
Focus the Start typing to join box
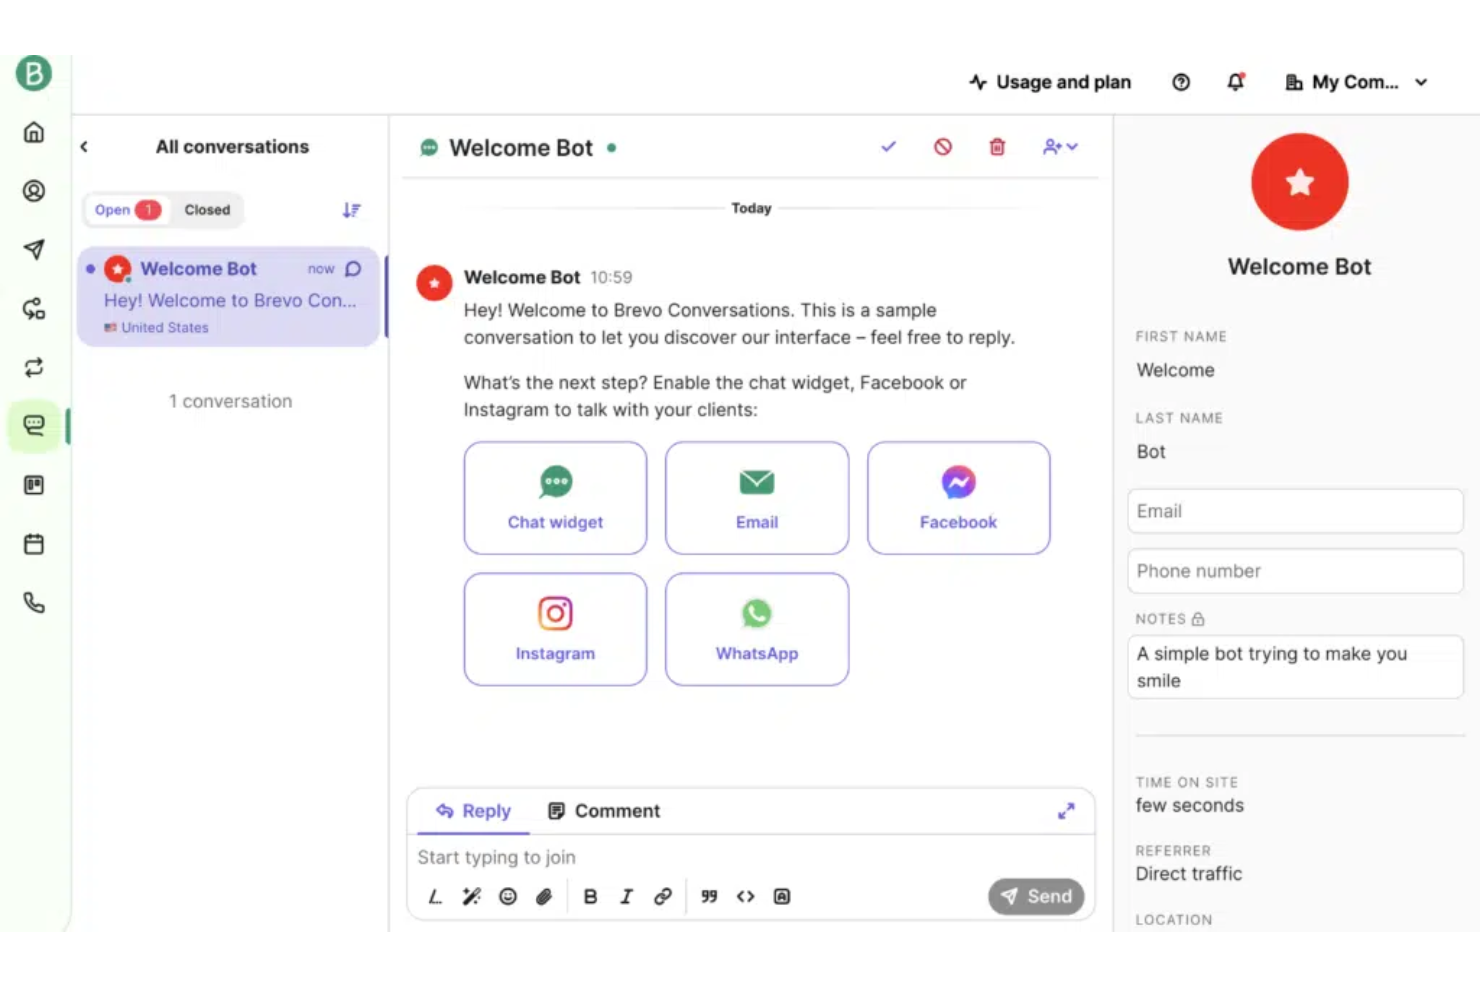tap(750, 857)
